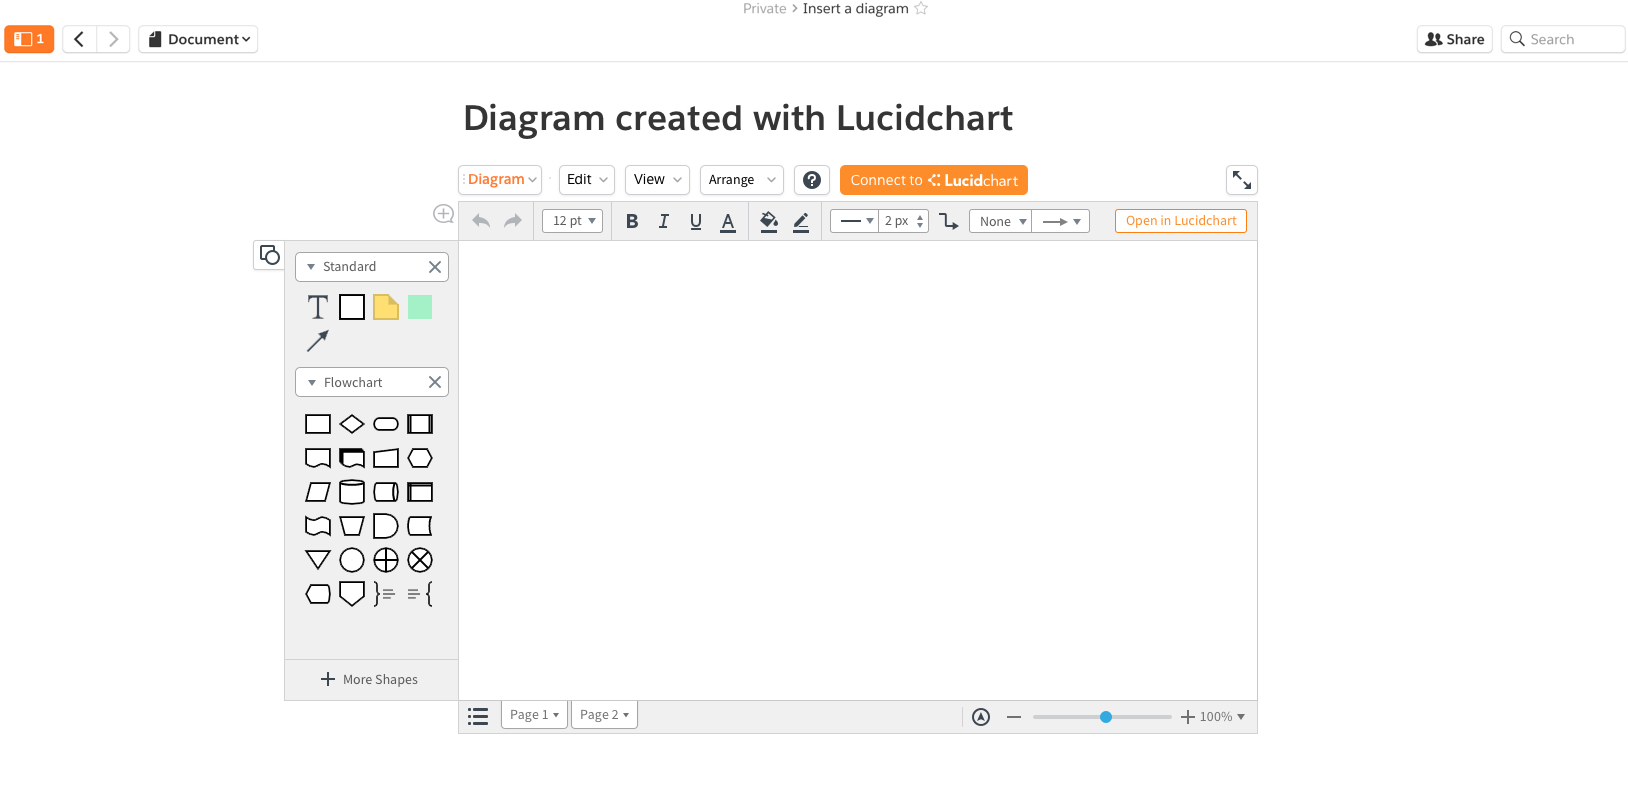Select the right-facing brace note shape
This screenshot has height=789, width=1628.
click(385, 594)
